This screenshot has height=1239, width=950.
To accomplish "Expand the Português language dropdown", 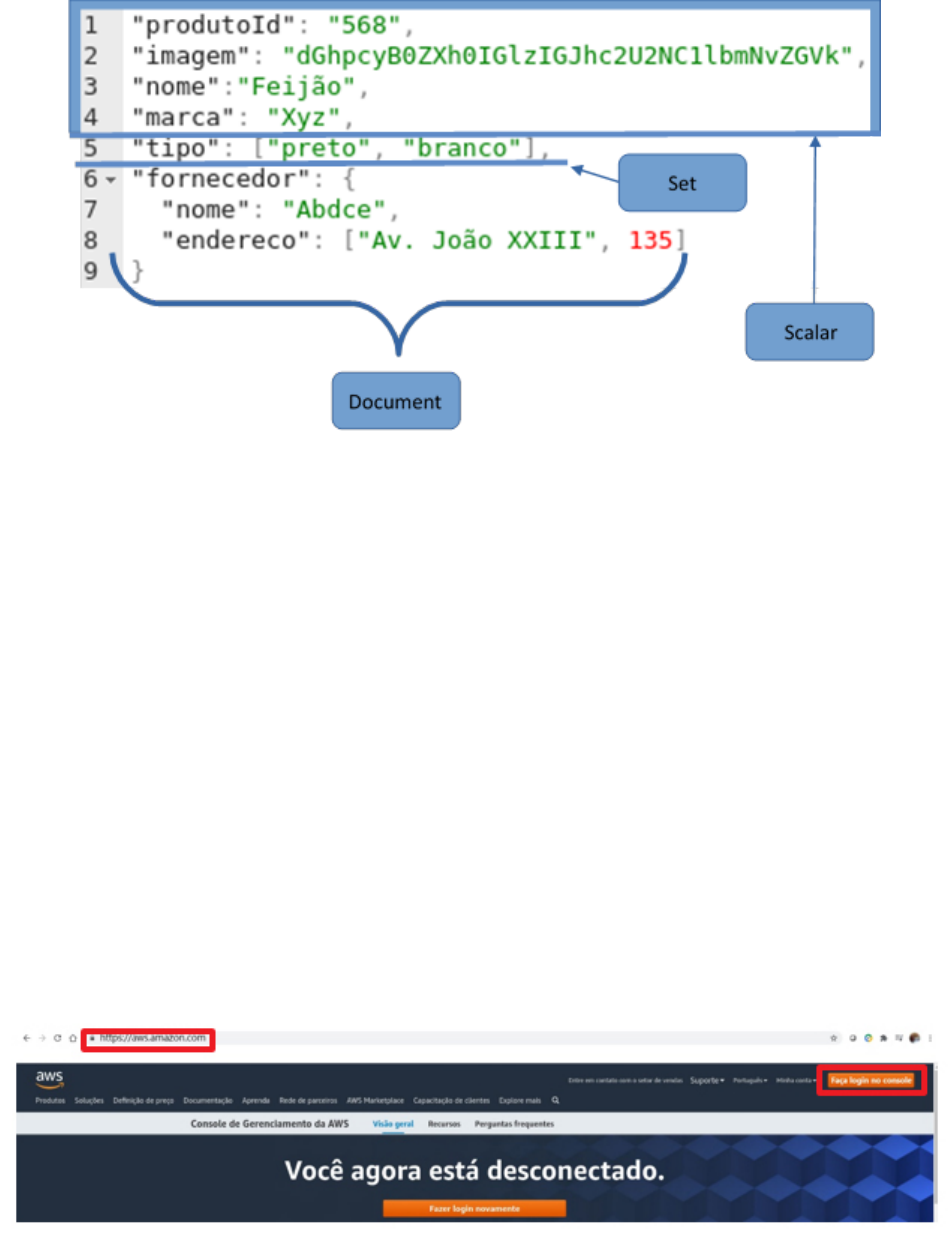I will 750,1081.
